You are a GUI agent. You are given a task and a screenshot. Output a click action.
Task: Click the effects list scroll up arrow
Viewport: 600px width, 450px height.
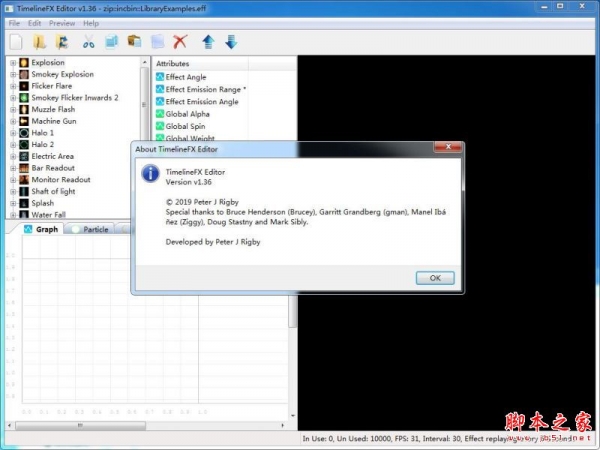(145, 62)
